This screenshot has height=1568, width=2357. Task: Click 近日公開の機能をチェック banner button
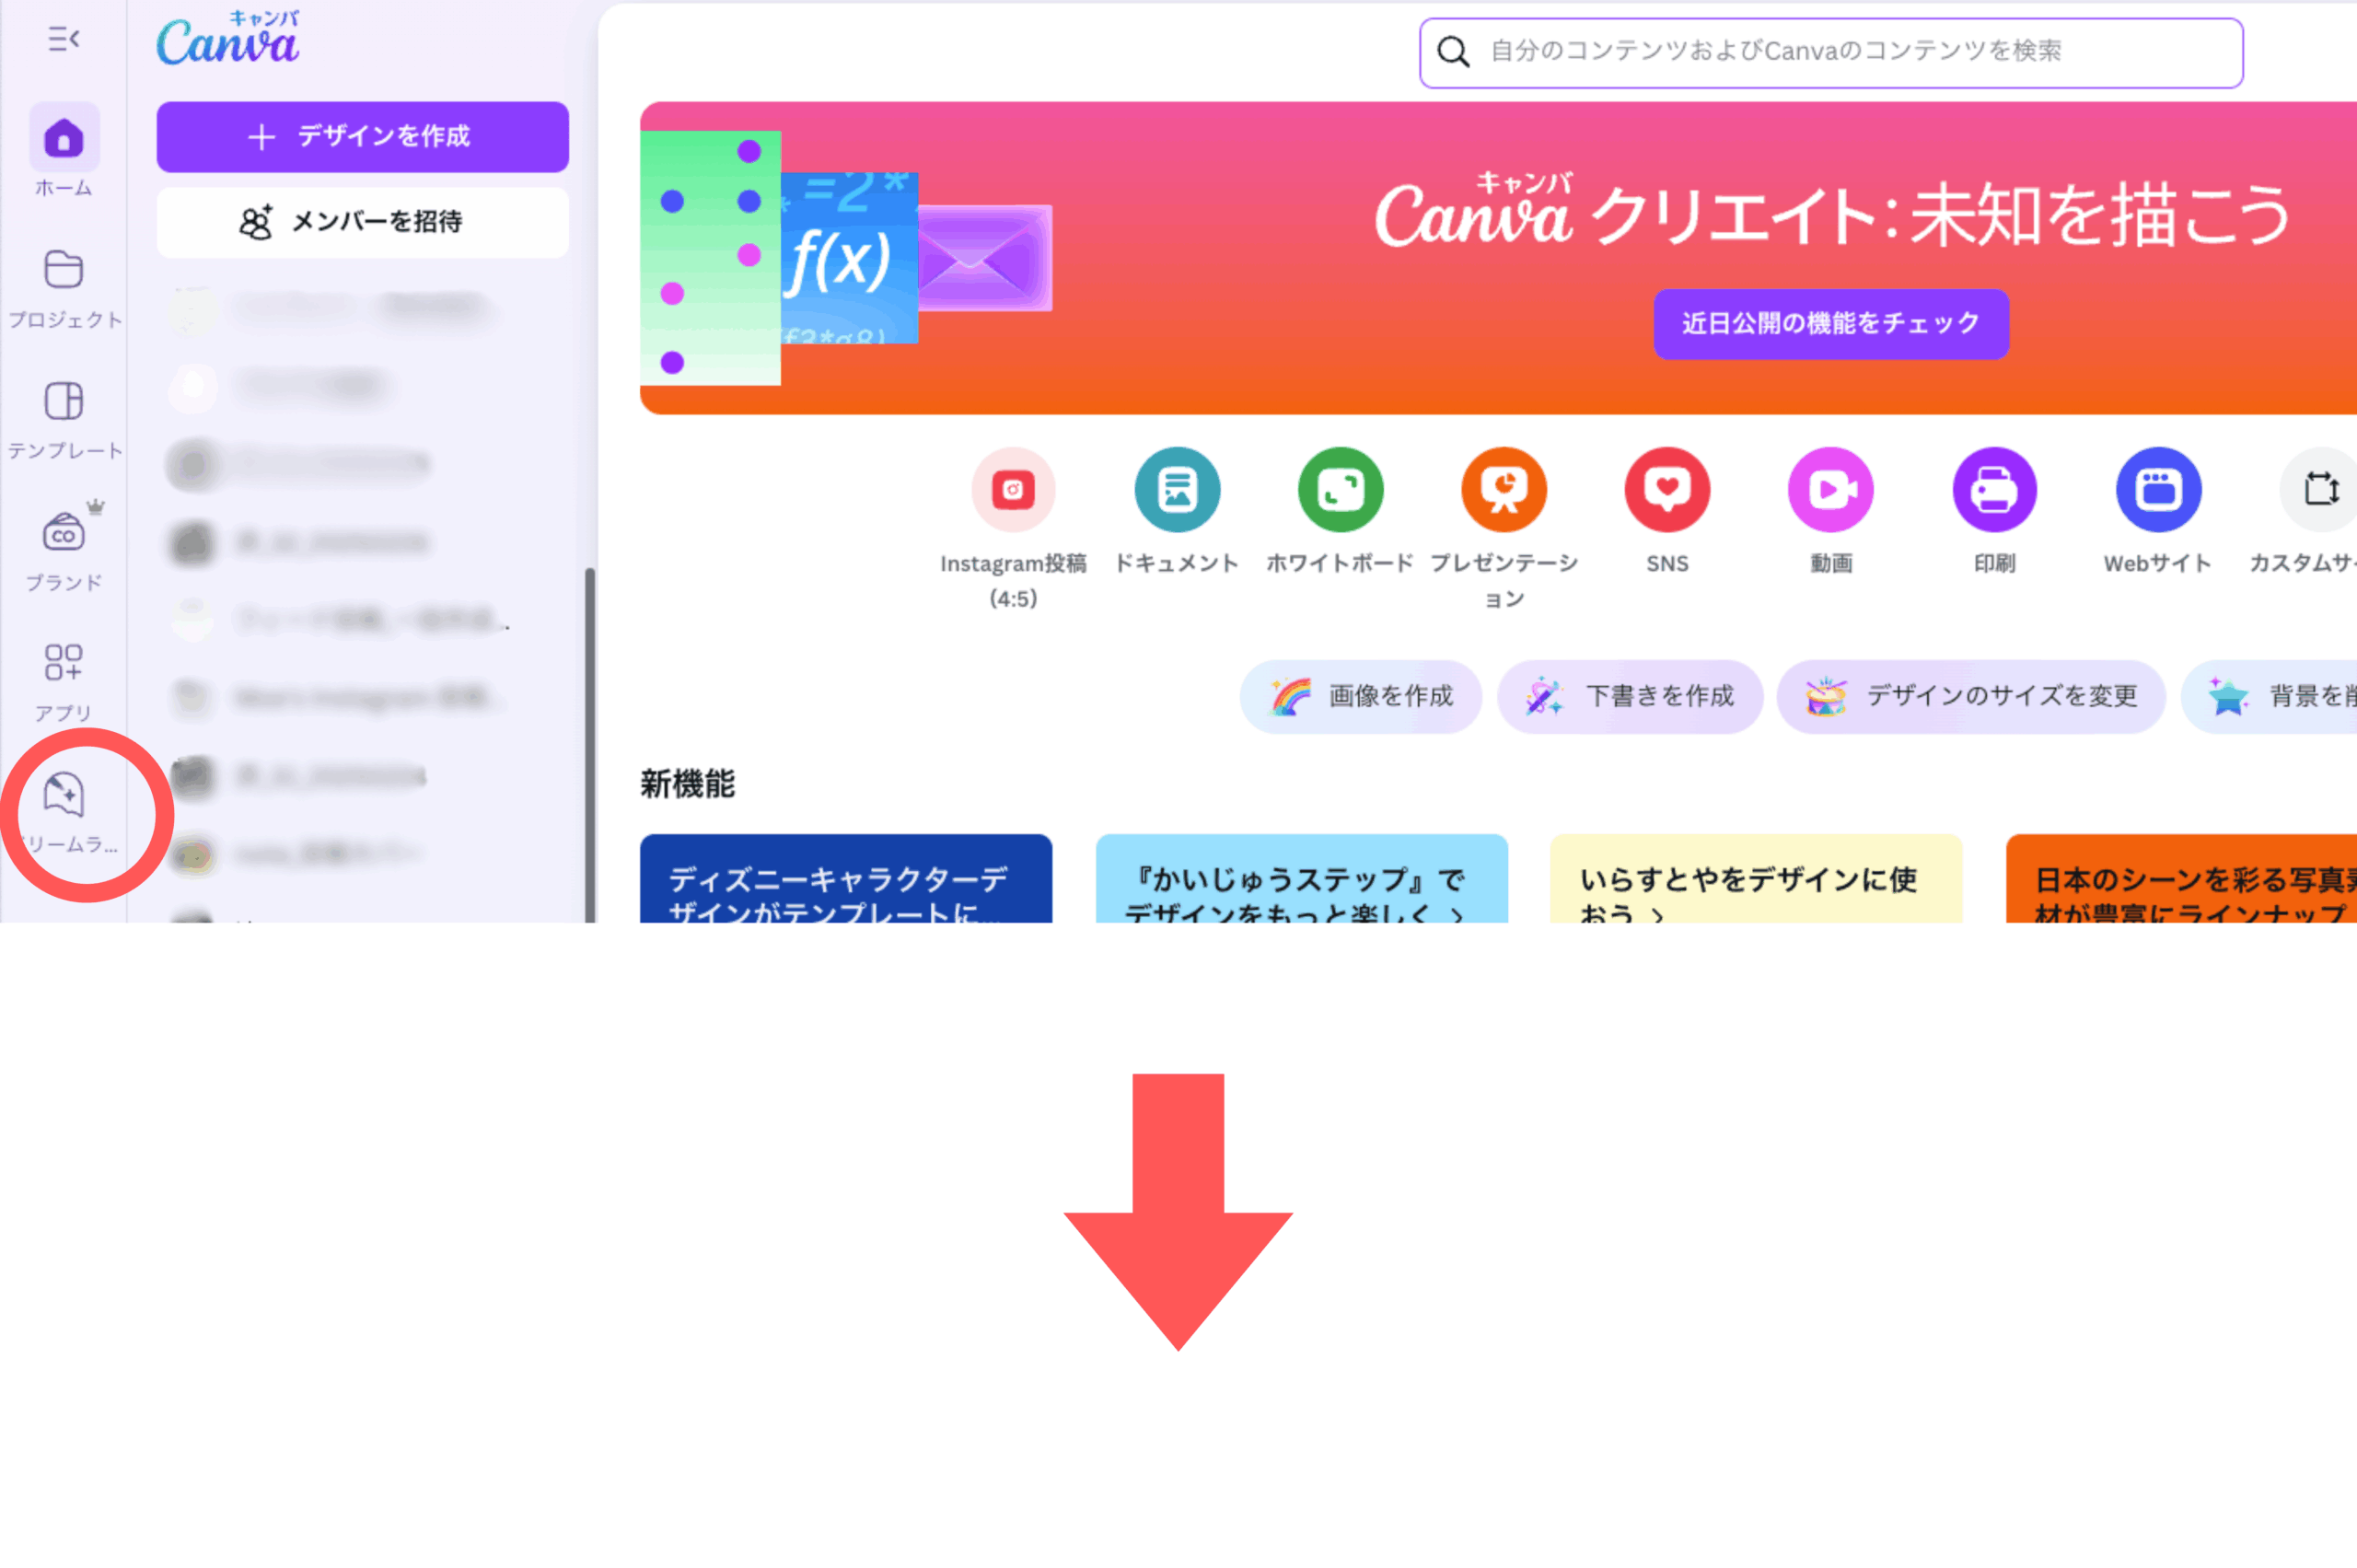pos(1831,324)
